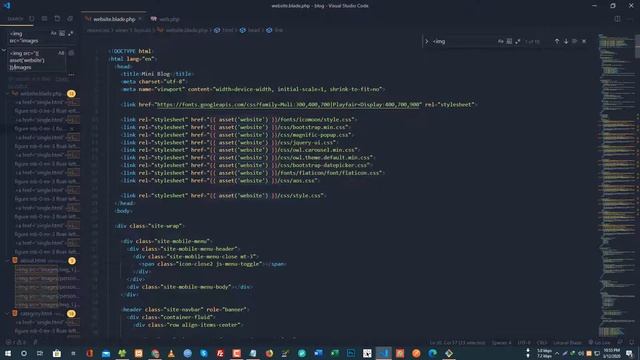640x360 pixels.
Task: Click the link breadcrumb item
Action: pos(275,30)
